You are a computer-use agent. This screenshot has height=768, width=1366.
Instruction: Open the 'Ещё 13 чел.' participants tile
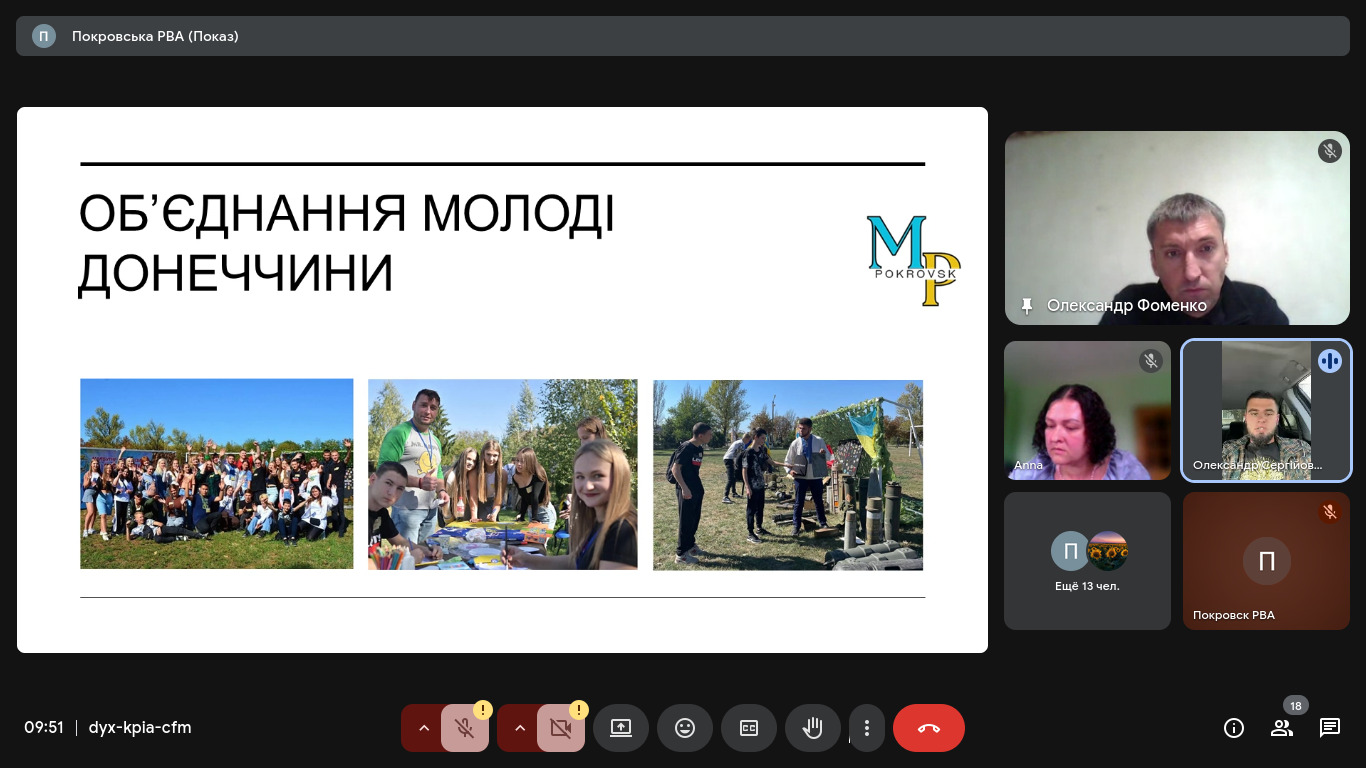pos(1087,561)
